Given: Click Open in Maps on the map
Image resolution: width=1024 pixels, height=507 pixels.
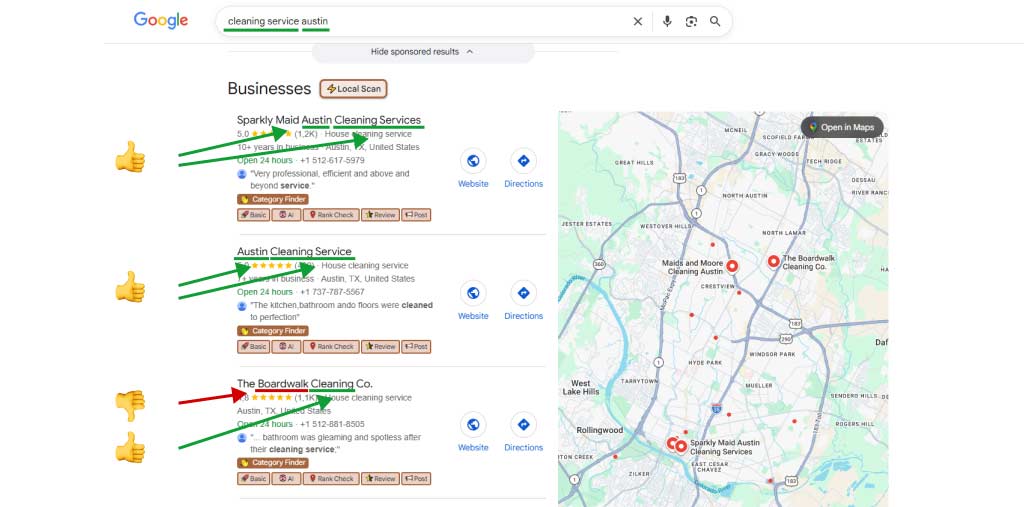Looking at the screenshot, I should click(x=841, y=127).
